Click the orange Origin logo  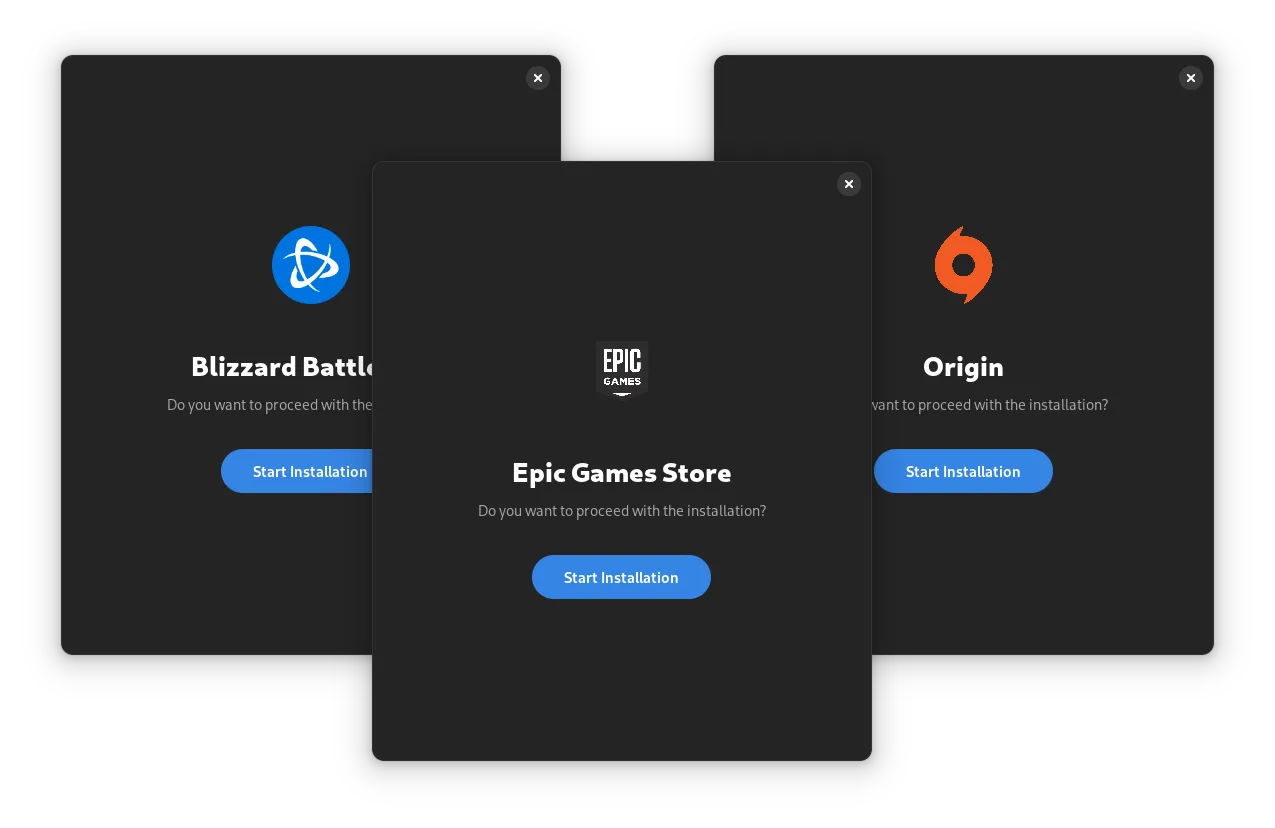tap(963, 265)
